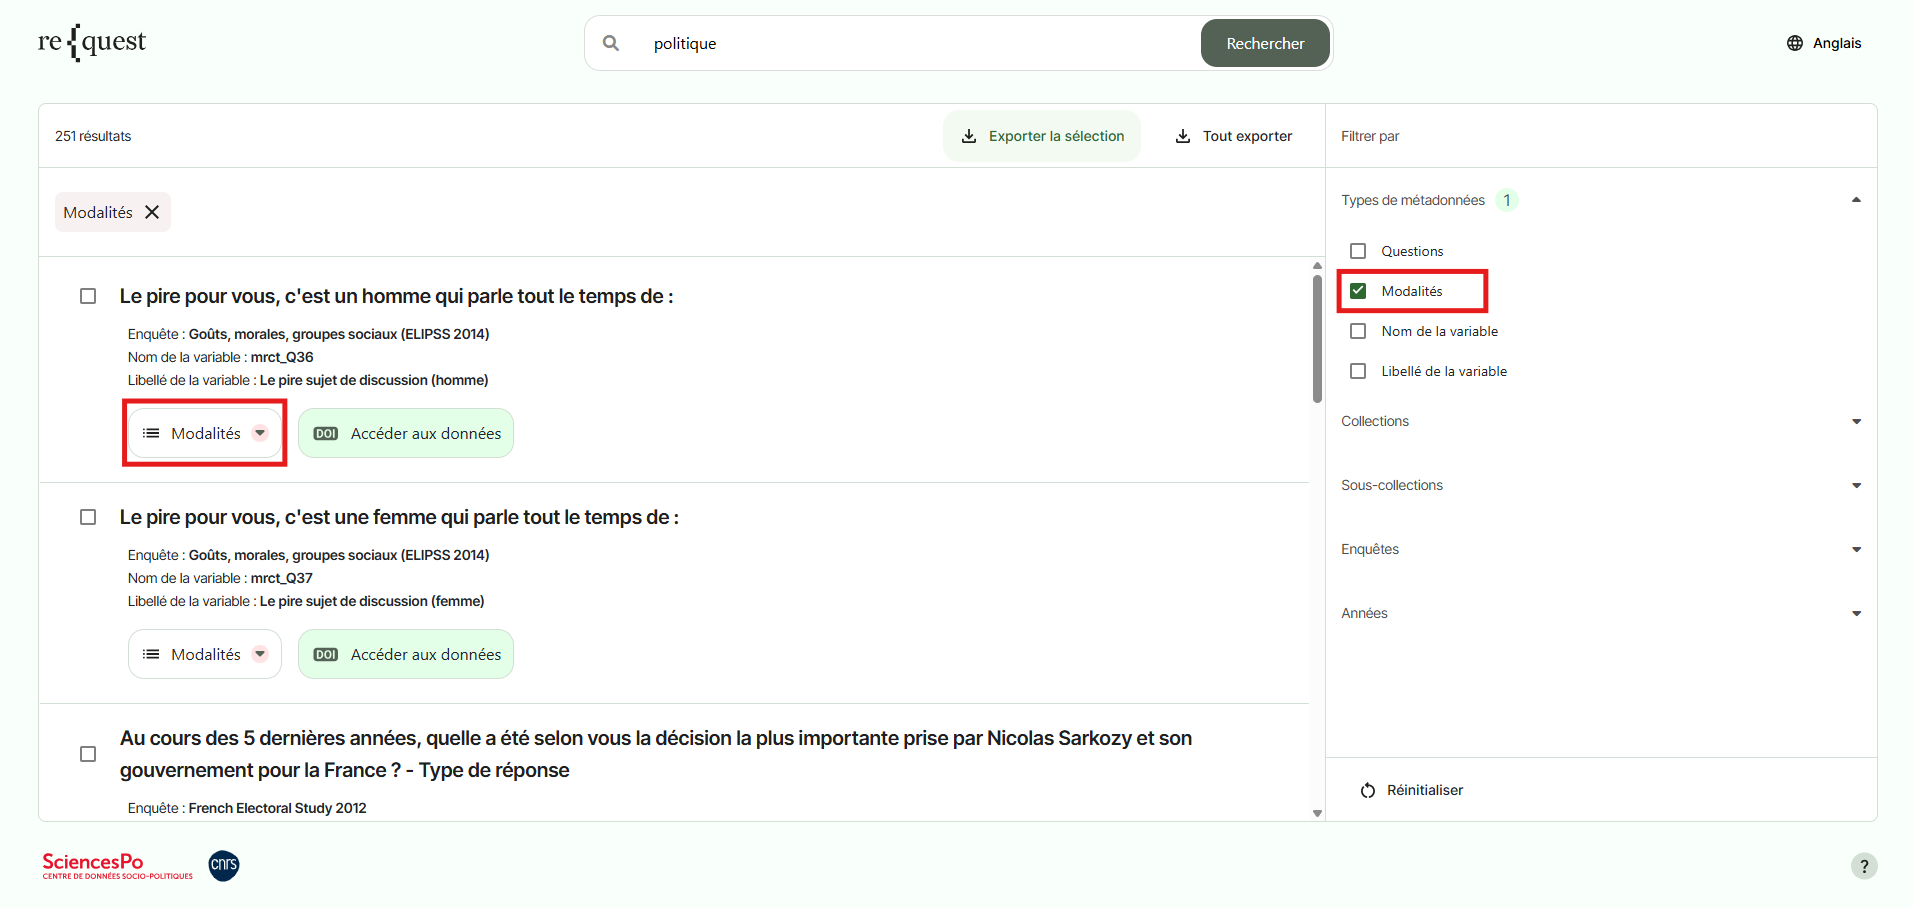Uncheck the Modalités filter checkbox

point(1358,291)
